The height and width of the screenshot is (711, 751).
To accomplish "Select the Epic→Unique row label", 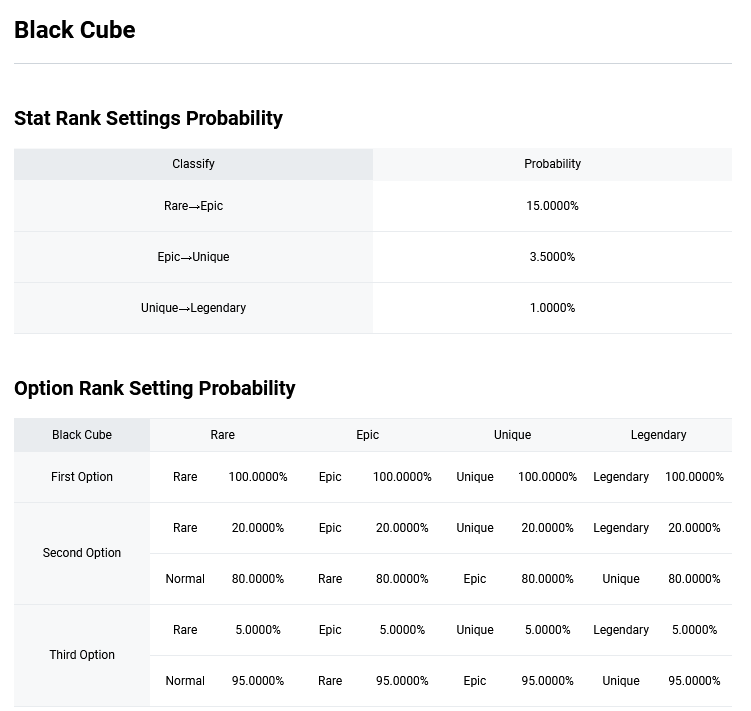I will 193,257.
